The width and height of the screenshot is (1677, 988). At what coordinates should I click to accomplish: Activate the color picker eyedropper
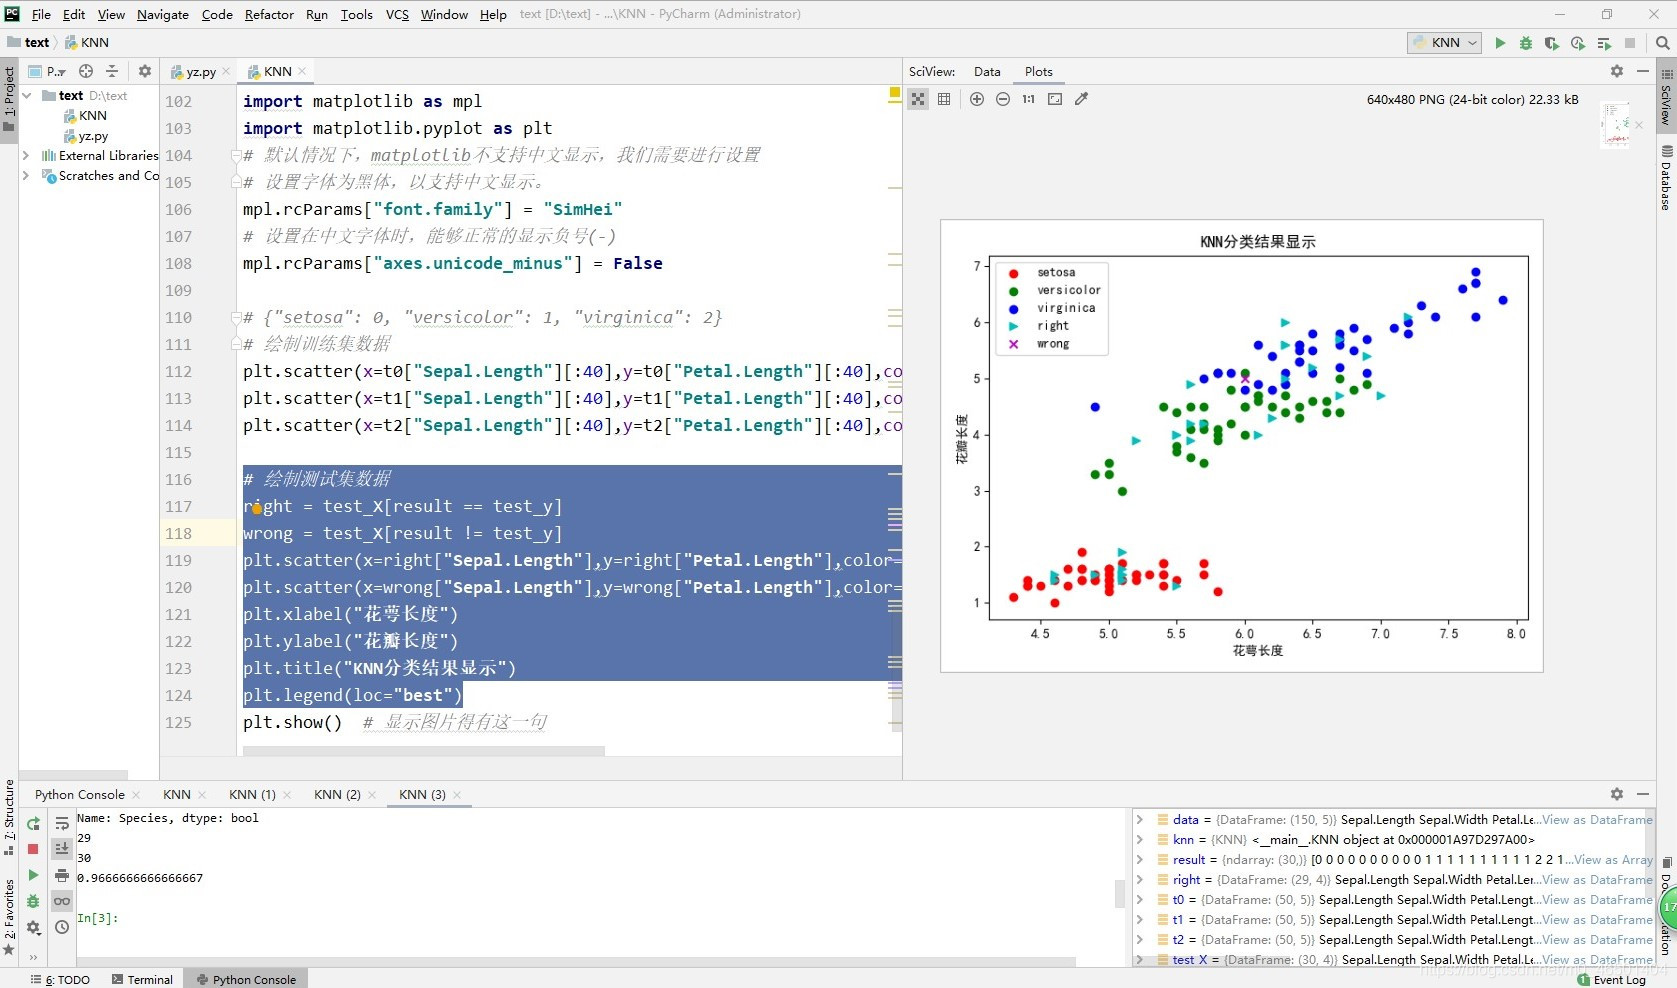click(1081, 99)
